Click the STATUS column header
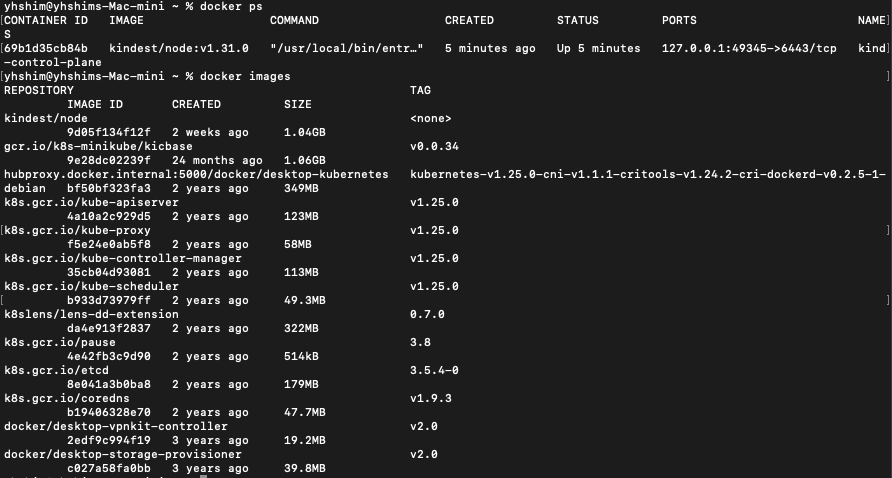Image resolution: width=892 pixels, height=478 pixels. coord(577,20)
